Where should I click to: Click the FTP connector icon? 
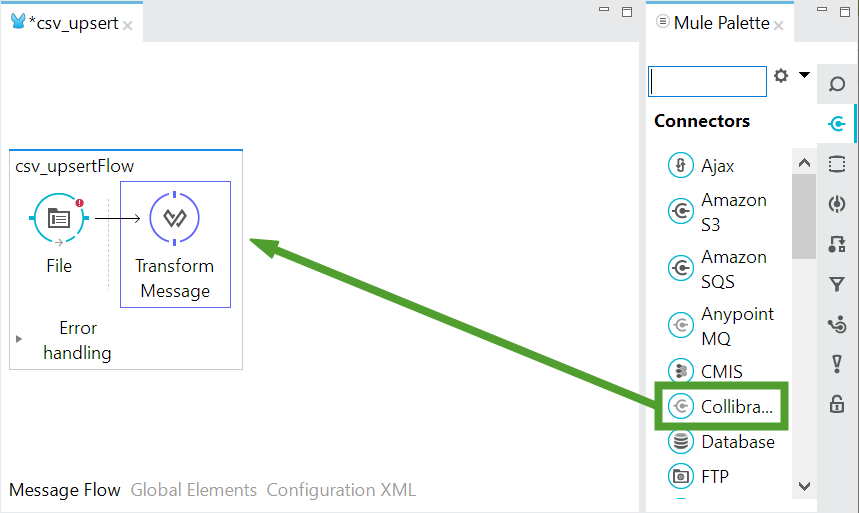[681, 476]
